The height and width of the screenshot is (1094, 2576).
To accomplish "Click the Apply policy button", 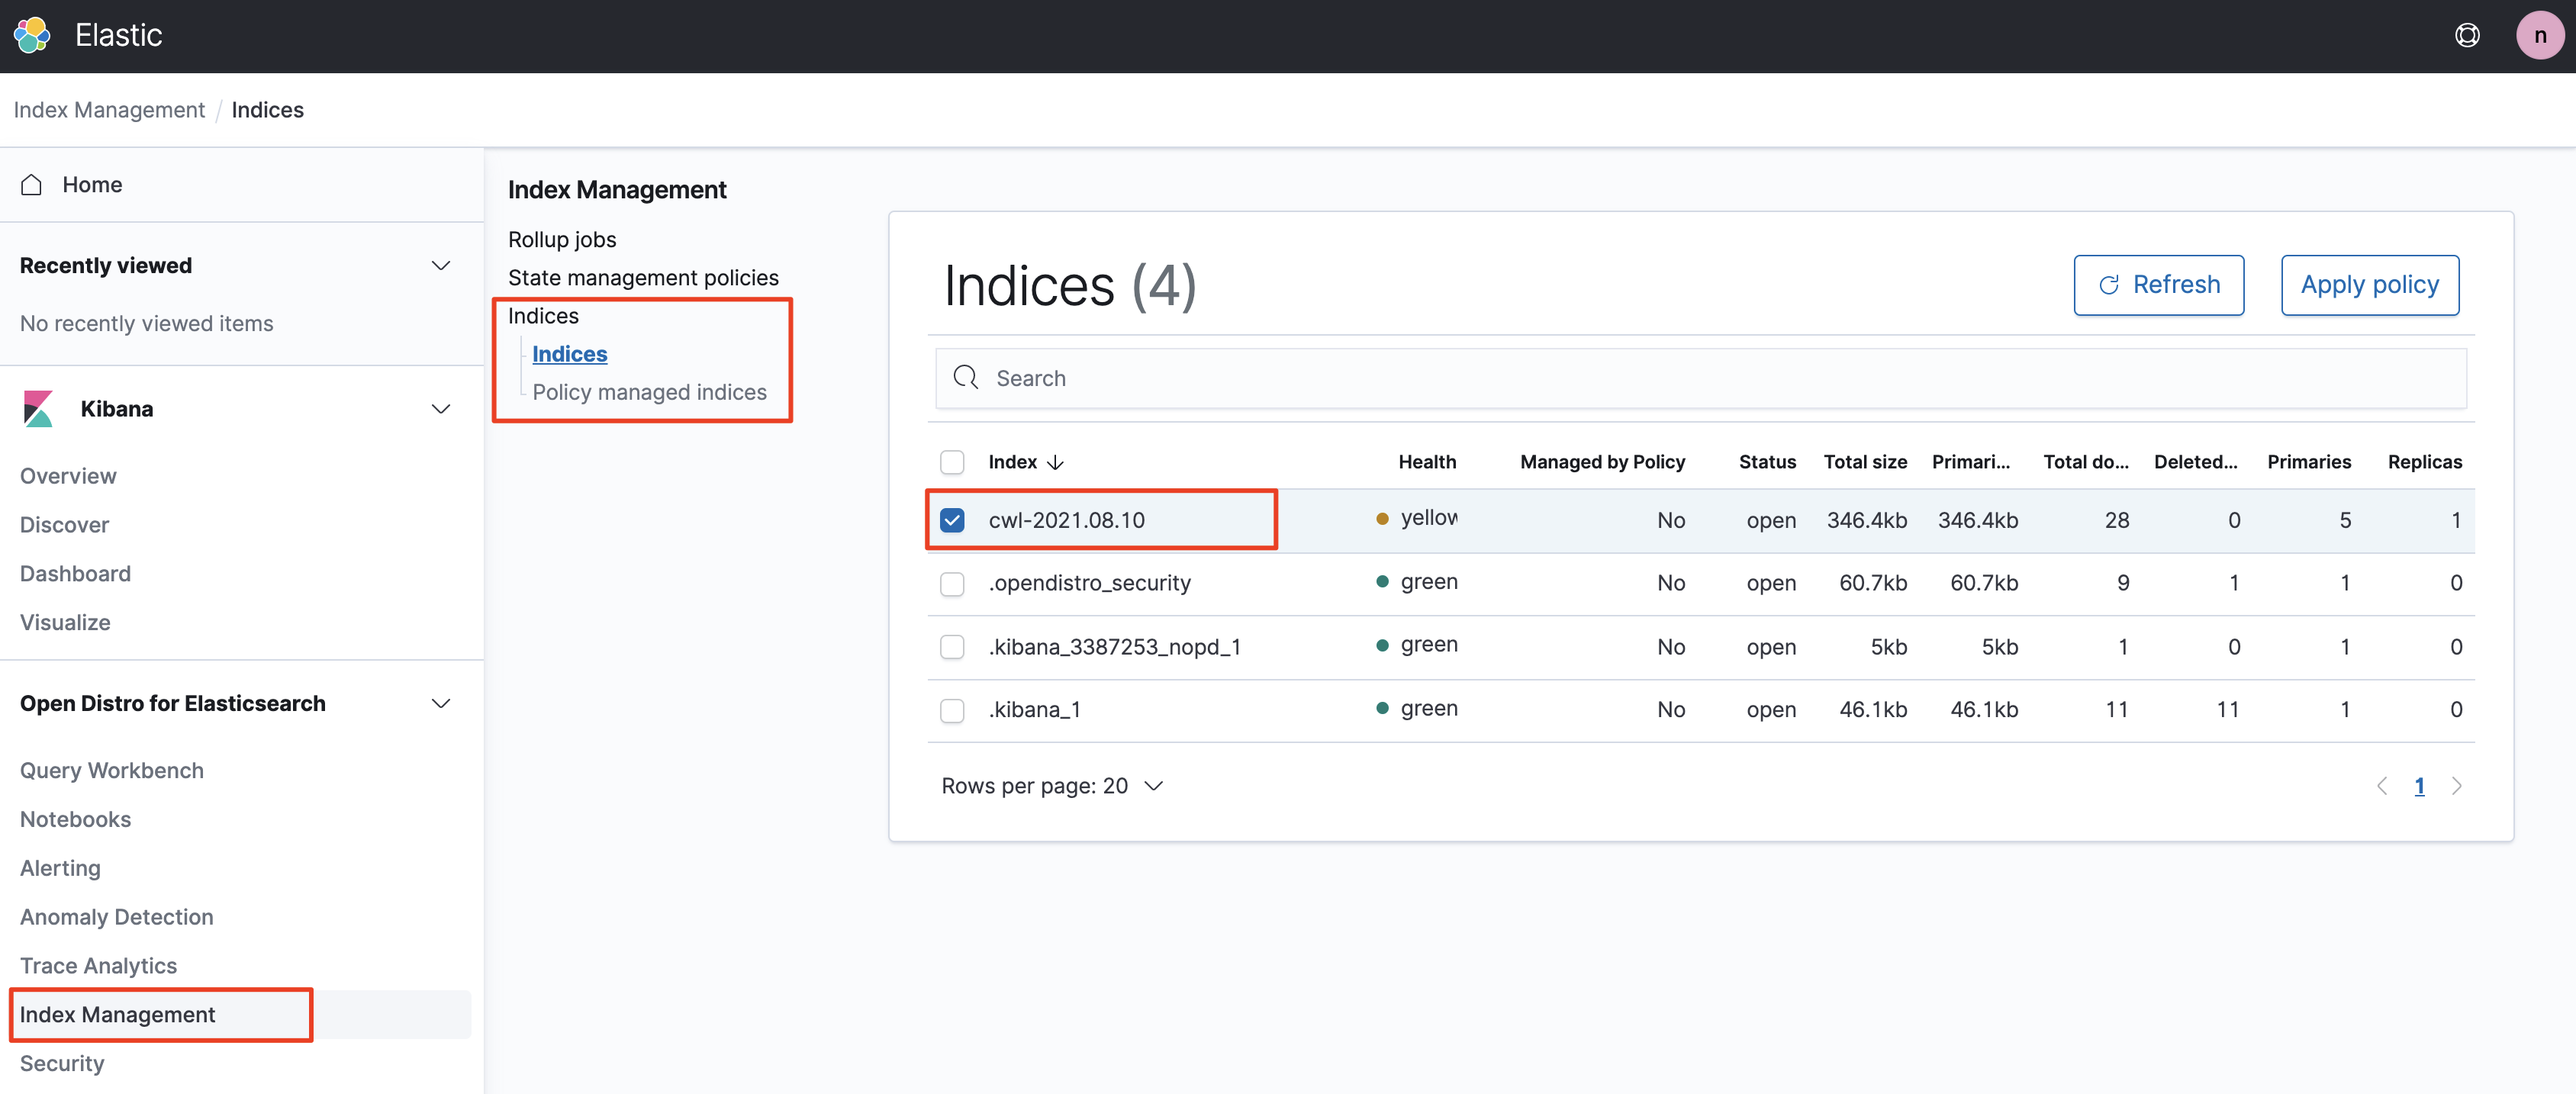I will [2369, 285].
